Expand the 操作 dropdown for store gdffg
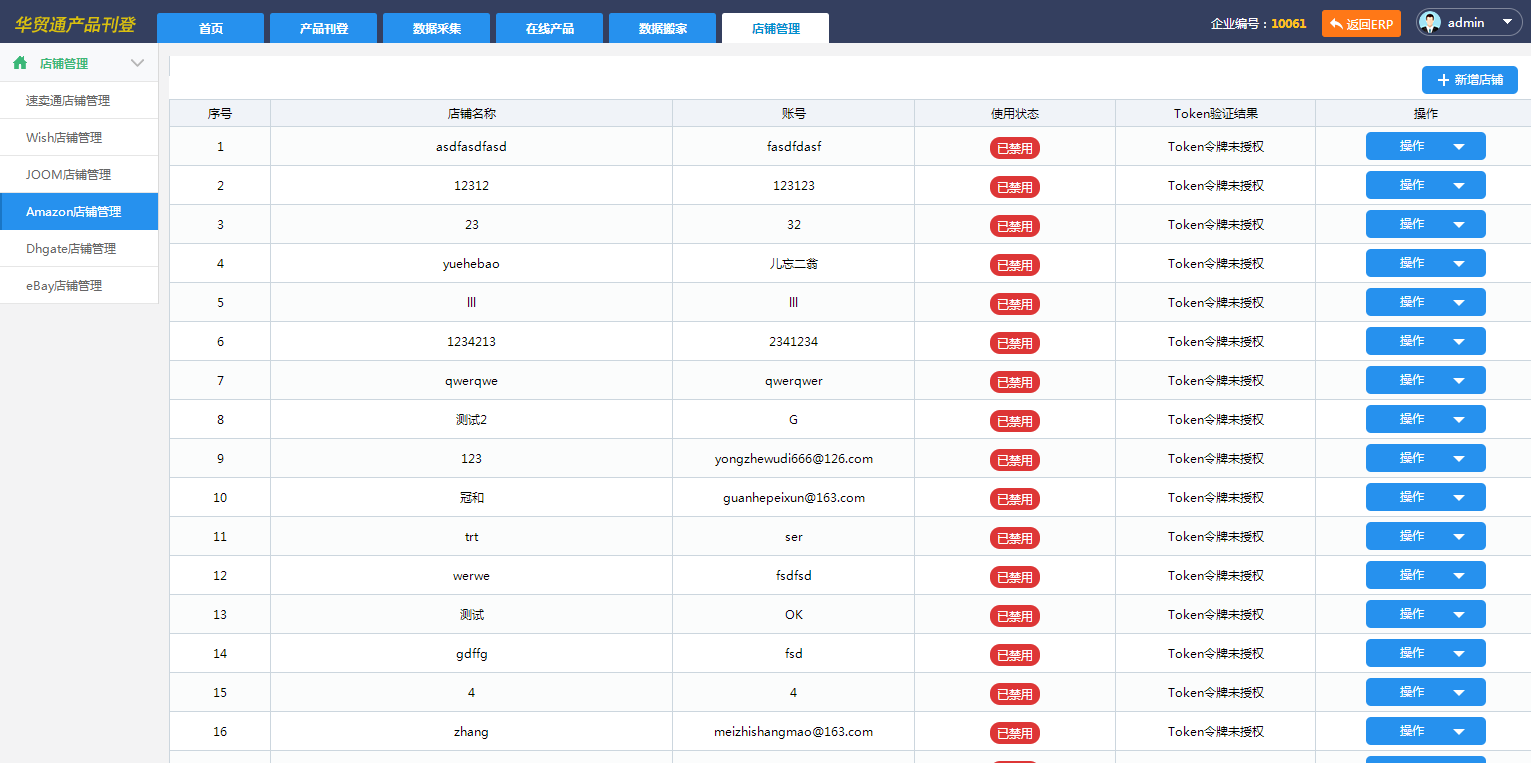Image resolution: width=1531 pixels, height=763 pixels. tap(1425, 653)
